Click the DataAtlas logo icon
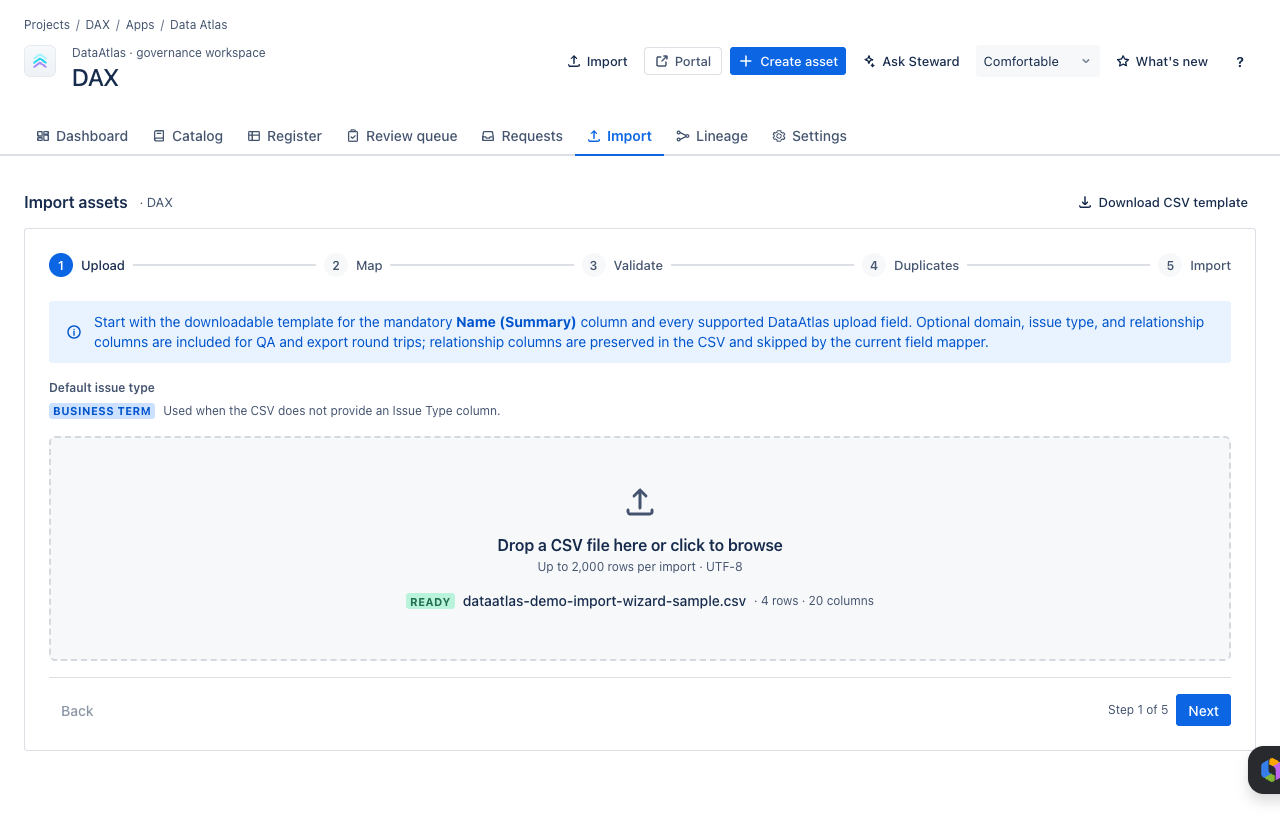The width and height of the screenshot is (1280, 814). point(40,61)
